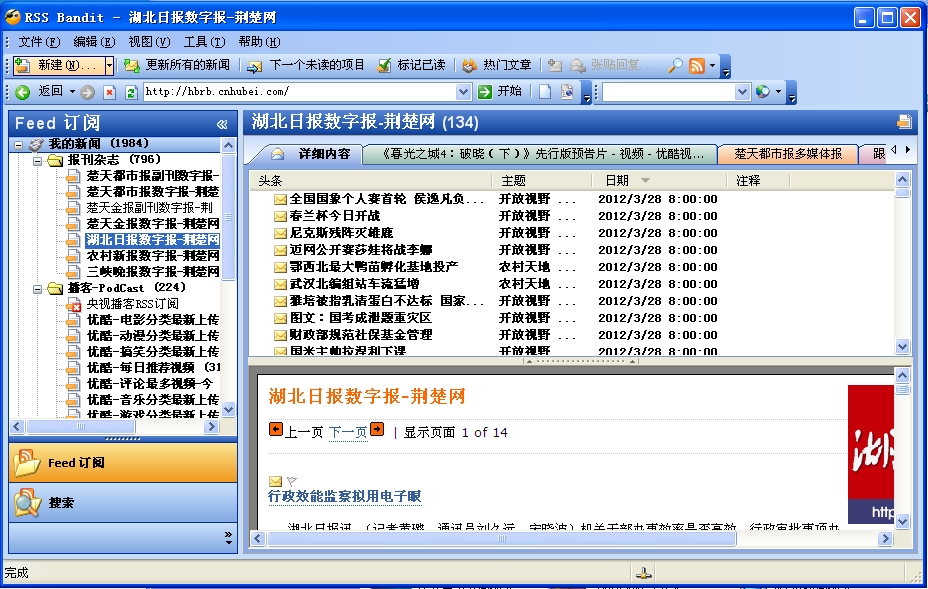Select 农村新报数字报-荆楚网 feed
Screen dimensions: 928x589
click(x=153, y=256)
